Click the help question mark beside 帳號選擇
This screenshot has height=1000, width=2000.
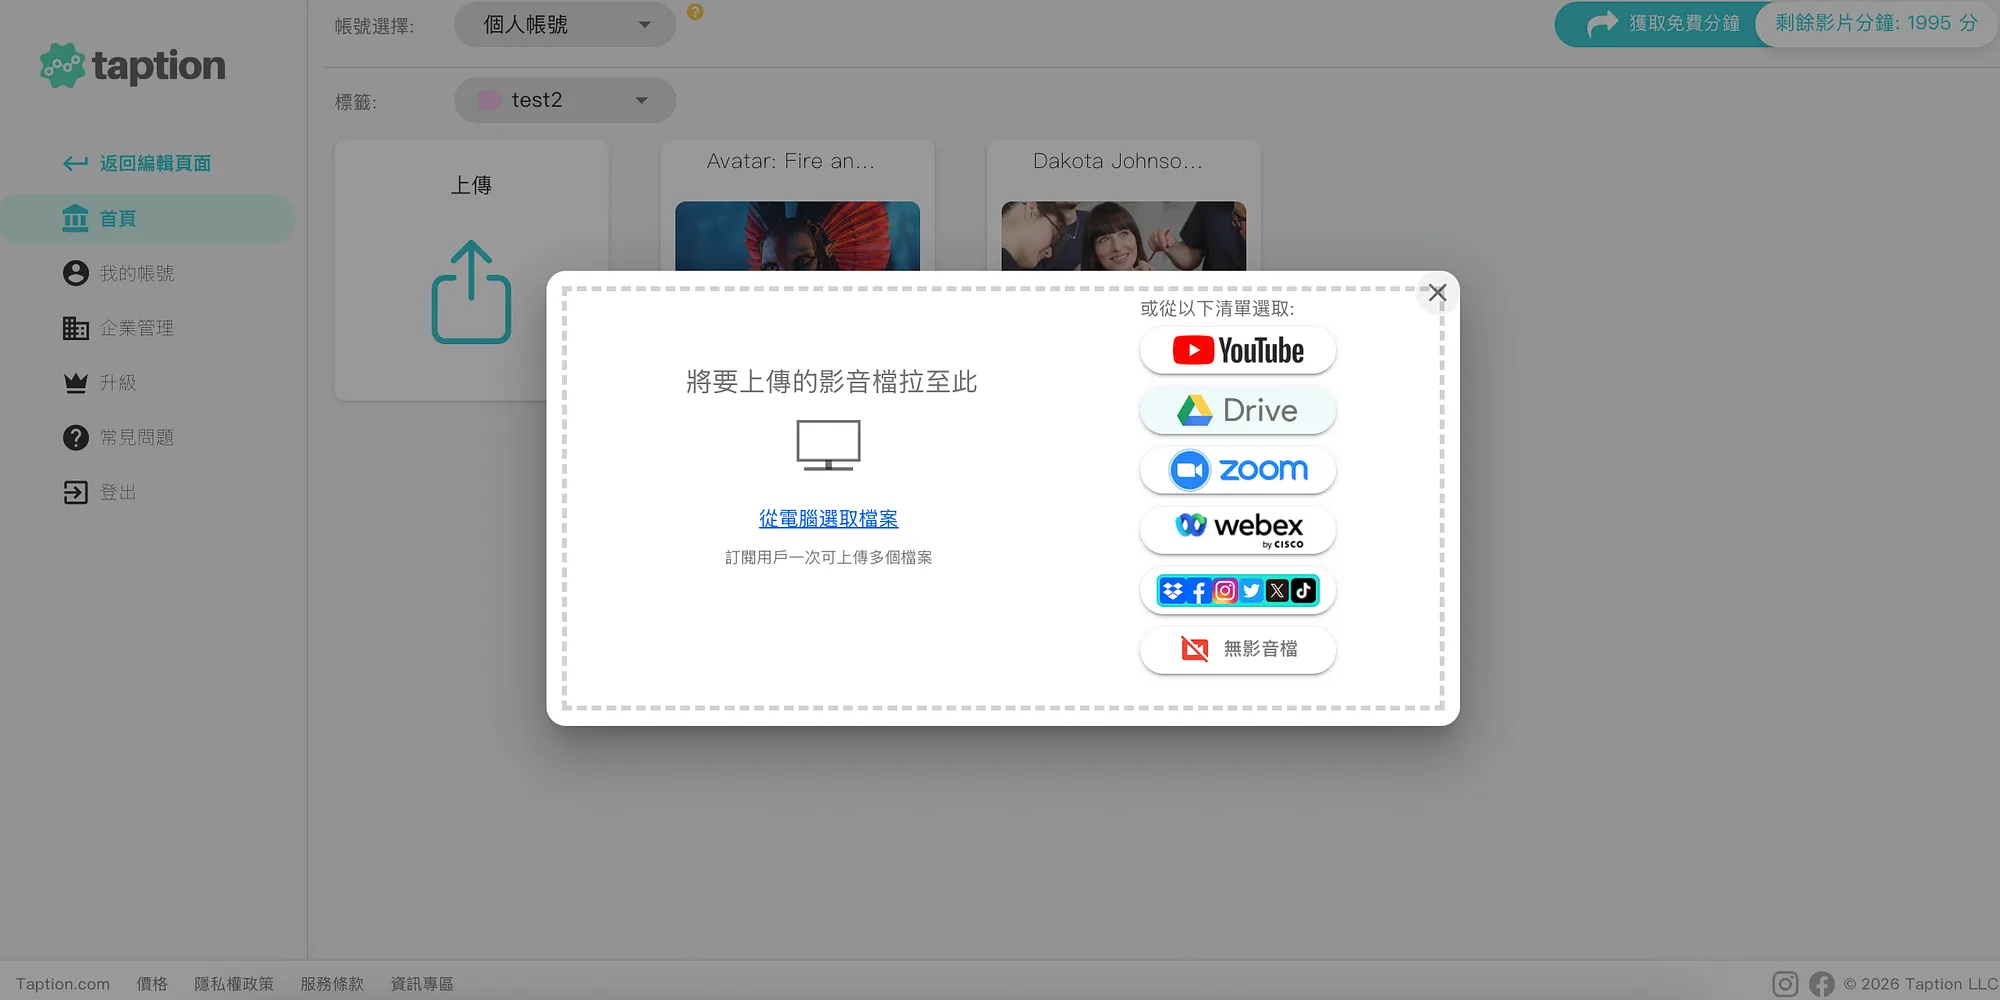point(696,12)
